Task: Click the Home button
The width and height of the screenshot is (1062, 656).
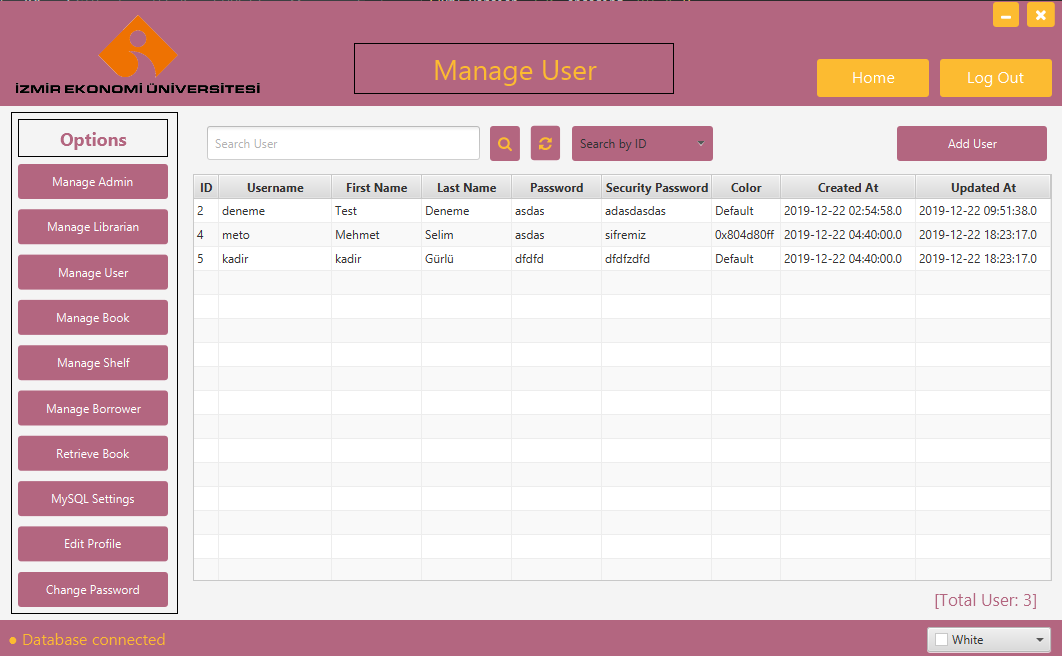Action: tap(873, 78)
